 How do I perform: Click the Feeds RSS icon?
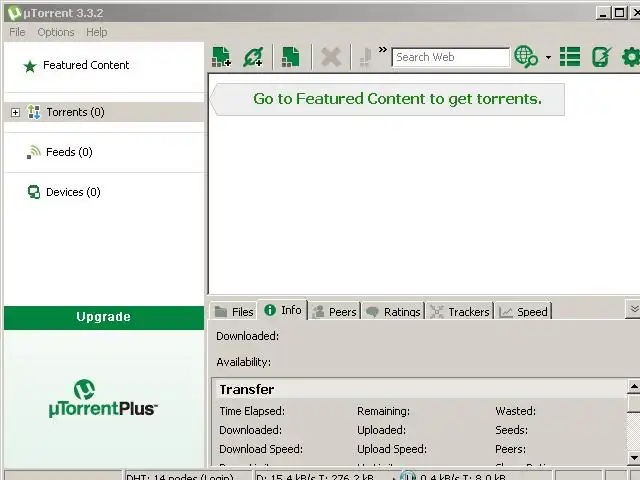coord(34,152)
